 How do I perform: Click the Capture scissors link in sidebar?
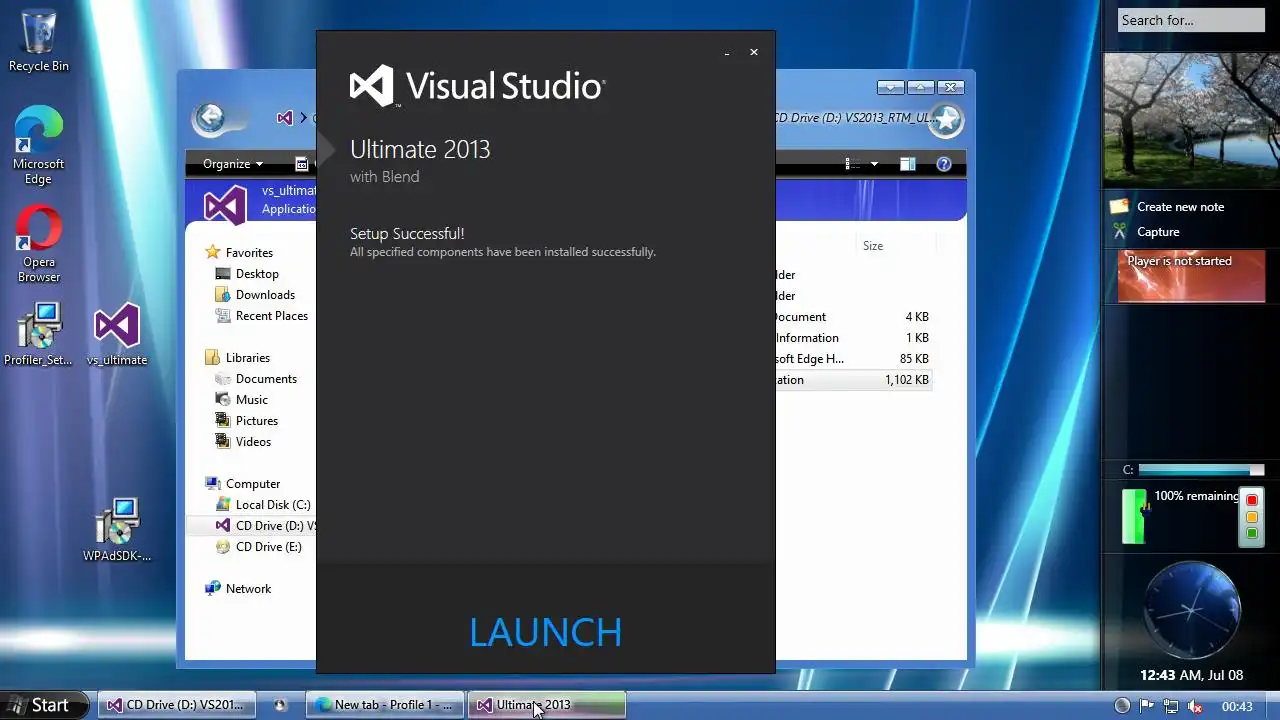tap(1158, 232)
